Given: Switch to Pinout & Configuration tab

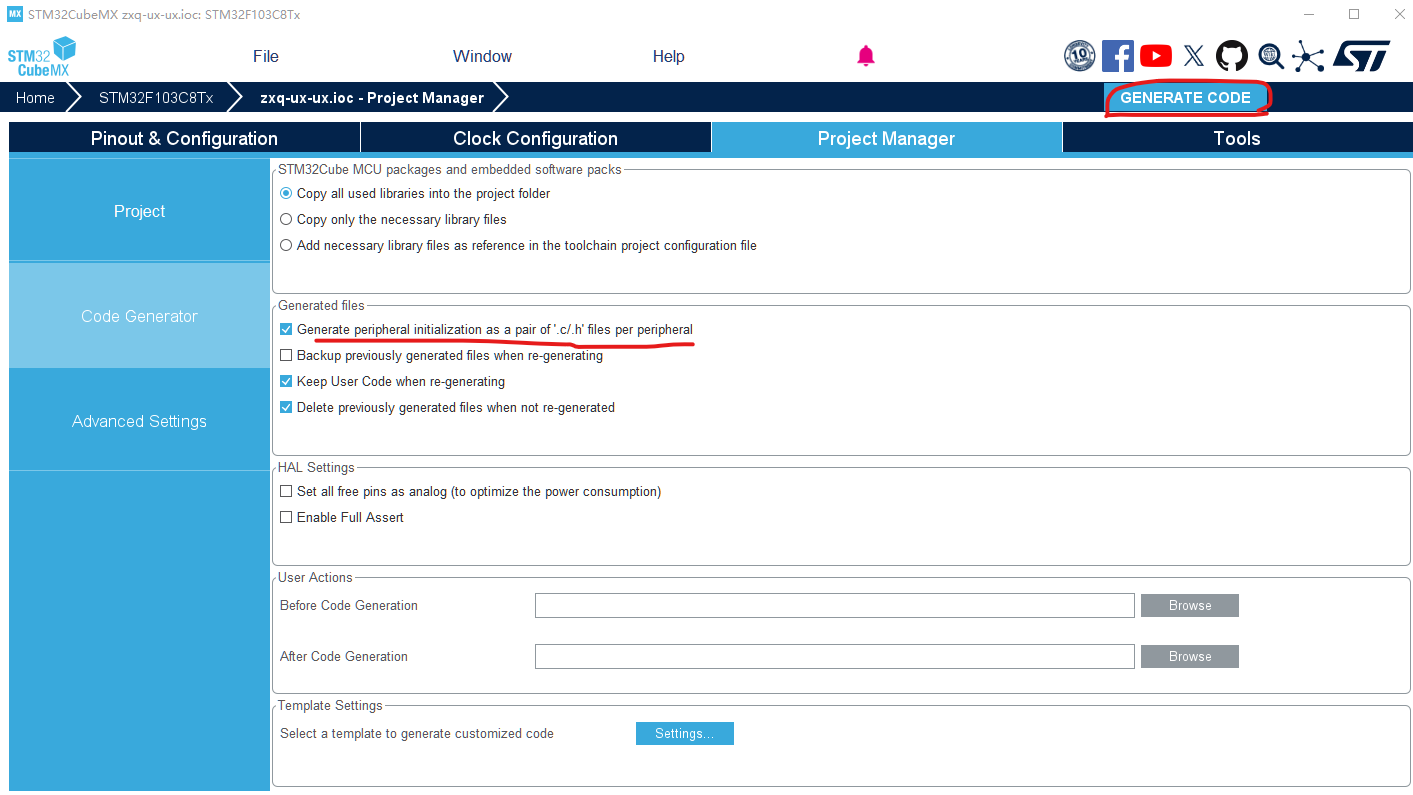Looking at the screenshot, I should pyautogui.click(x=184, y=138).
